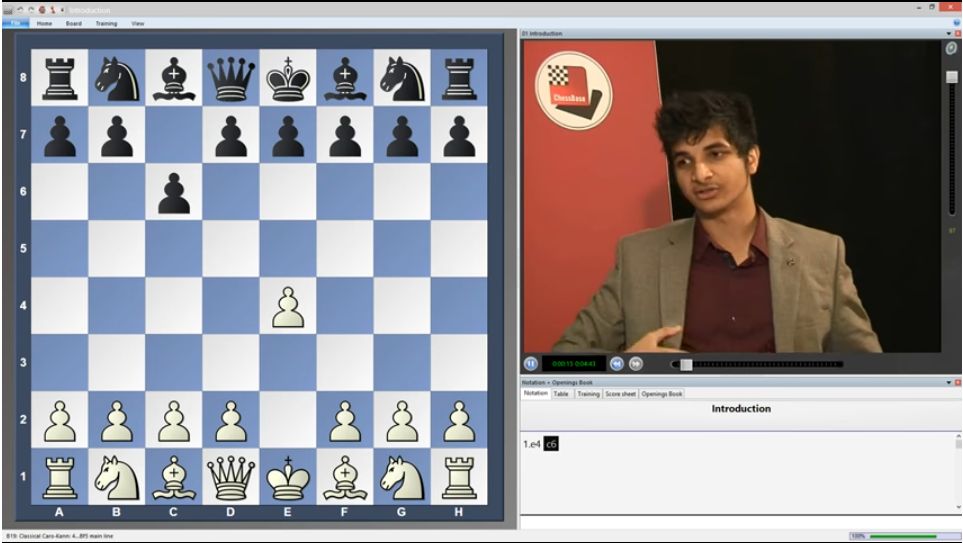Toggle the speaker mute icon above volume bar
963x543 pixels.
(x=952, y=48)
